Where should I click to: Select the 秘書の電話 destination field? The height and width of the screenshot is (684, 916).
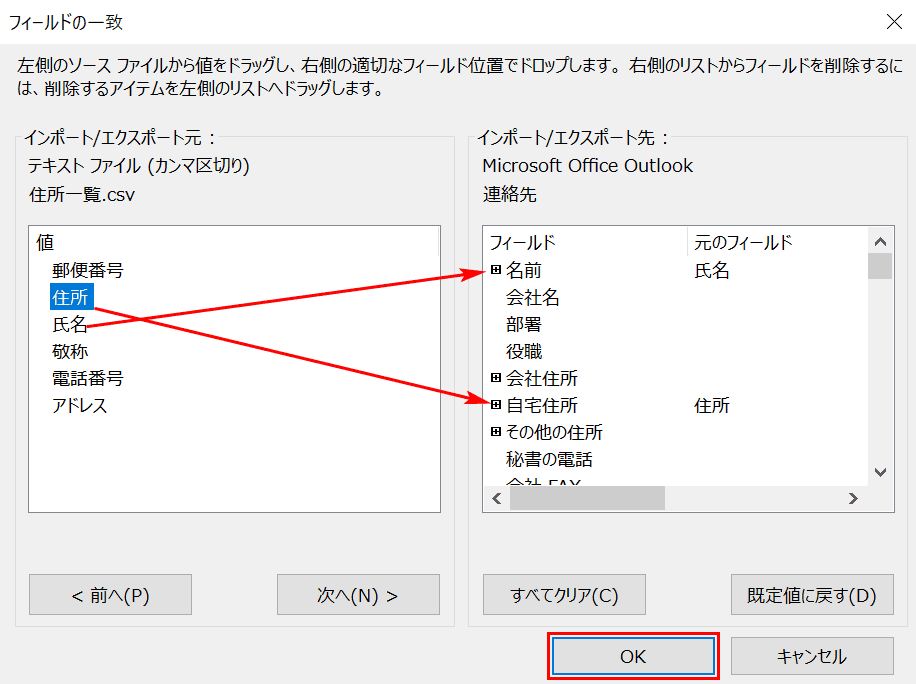(549, 459)
